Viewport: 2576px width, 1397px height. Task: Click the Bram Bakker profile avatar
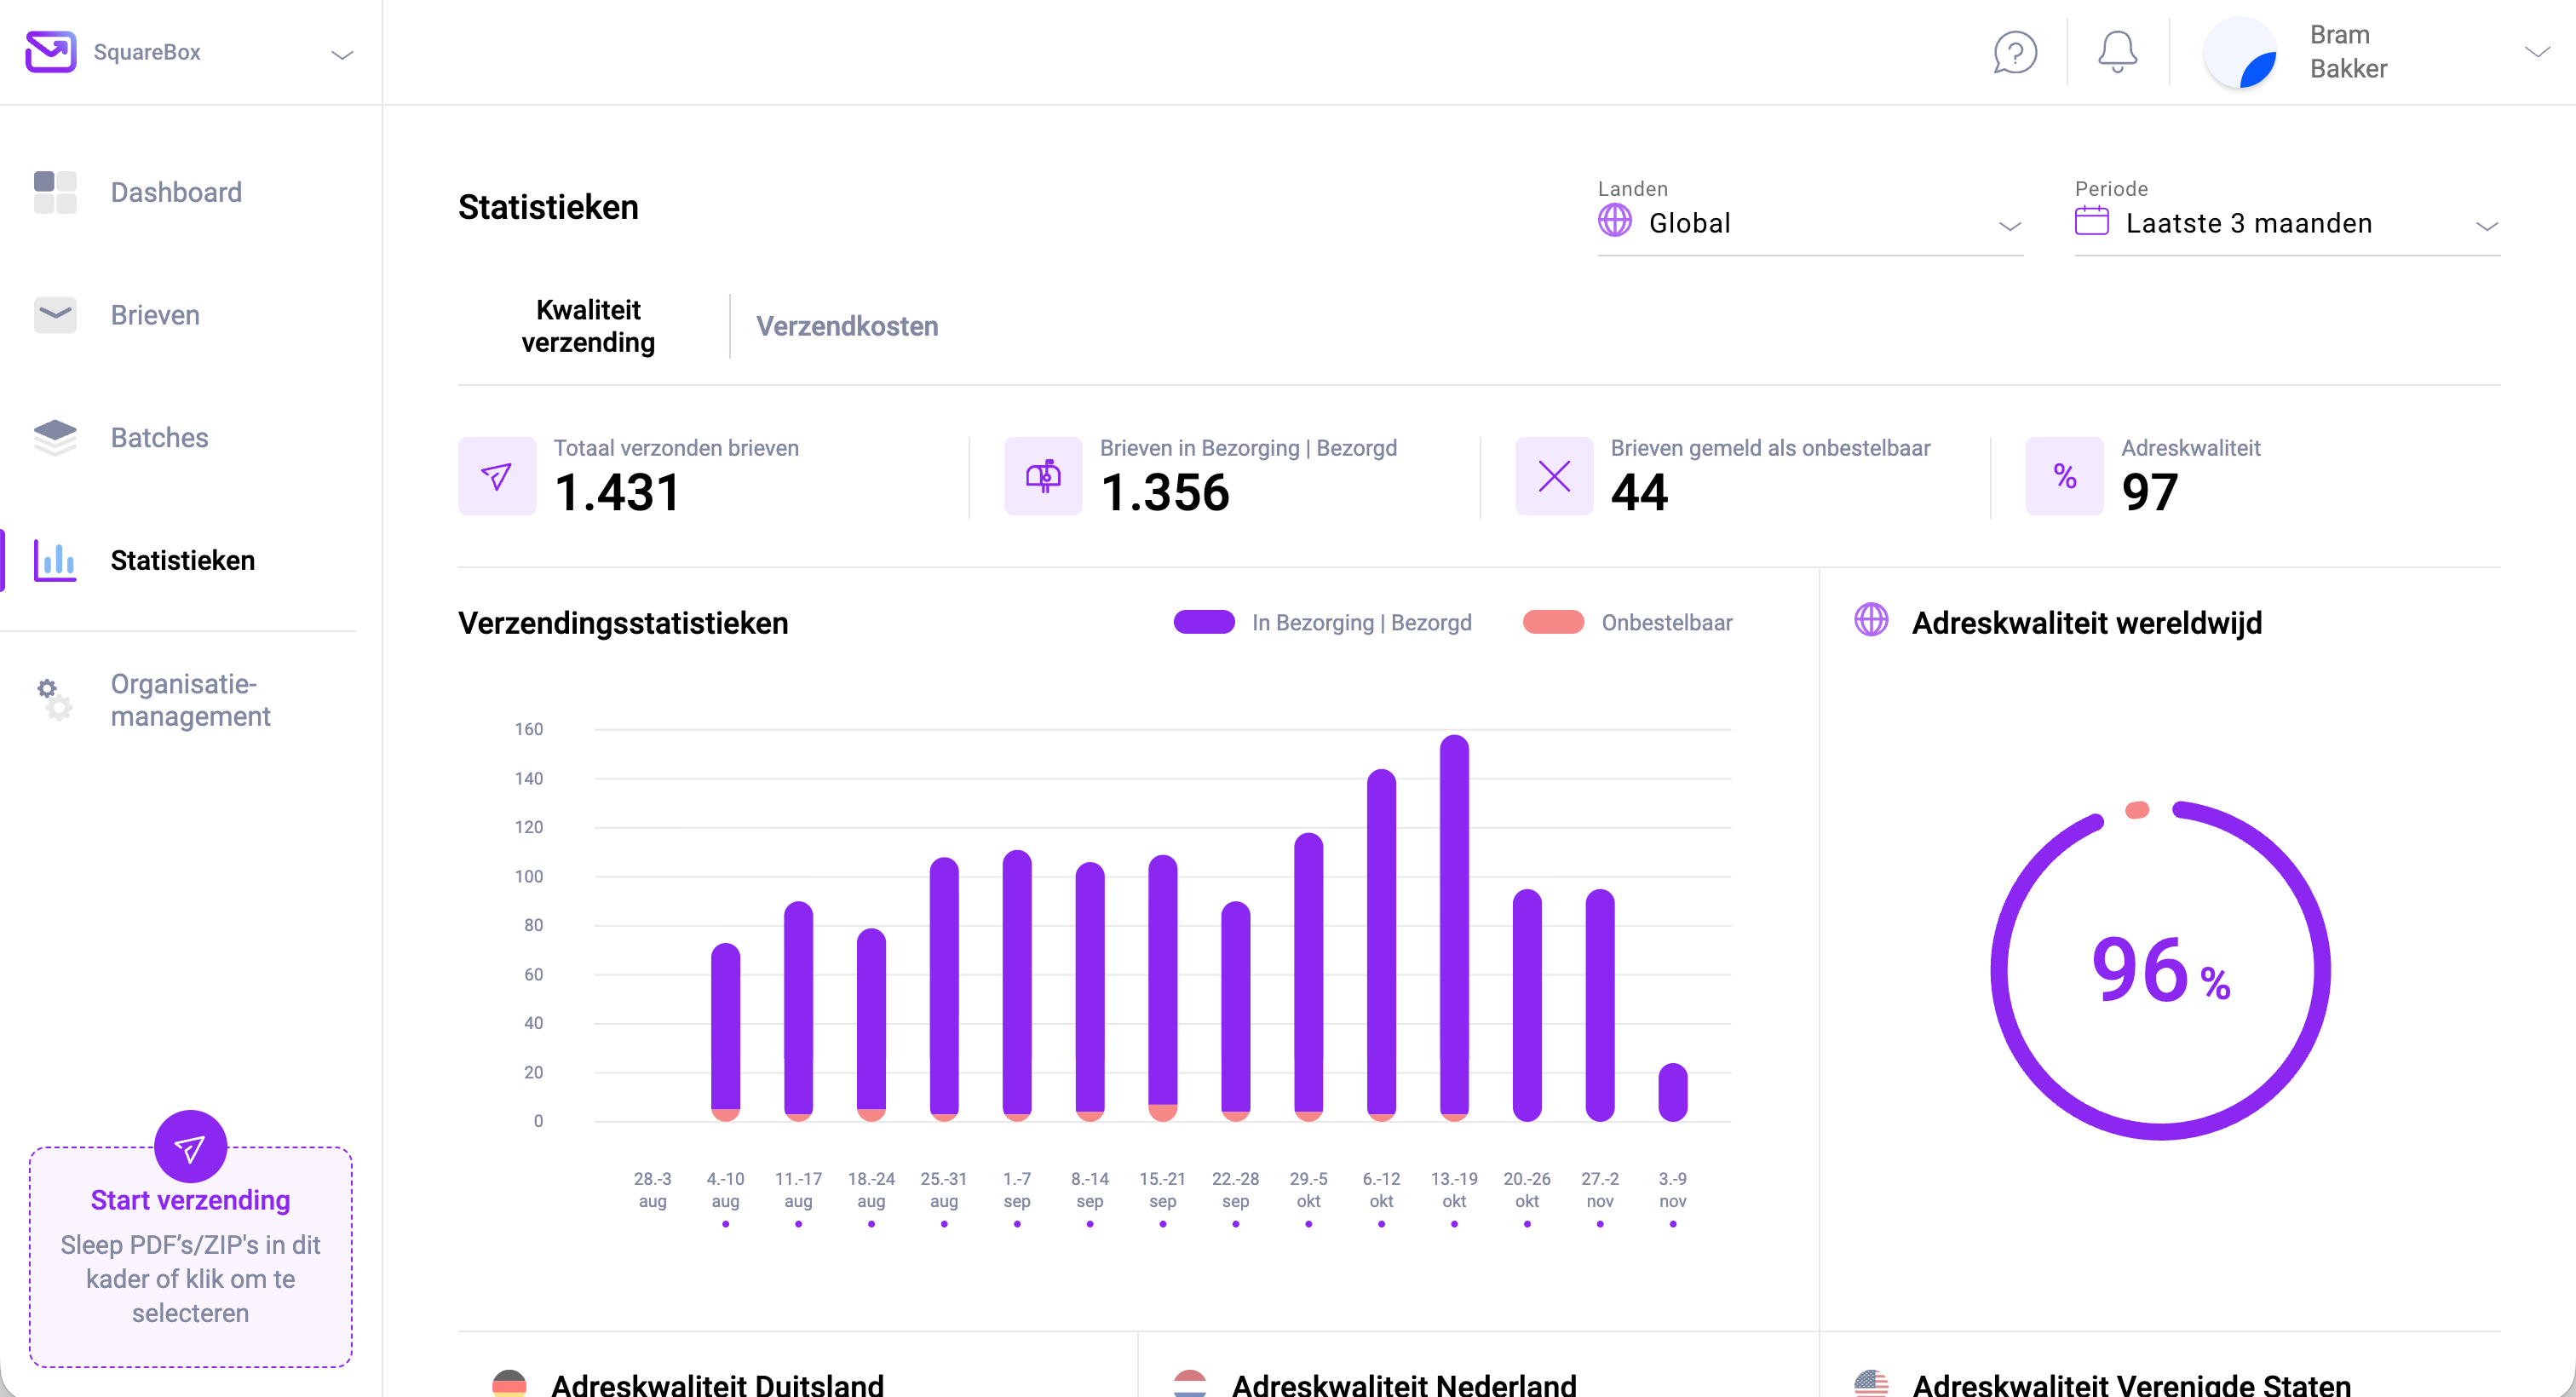pyautogui.click(x=2241, y=54)
